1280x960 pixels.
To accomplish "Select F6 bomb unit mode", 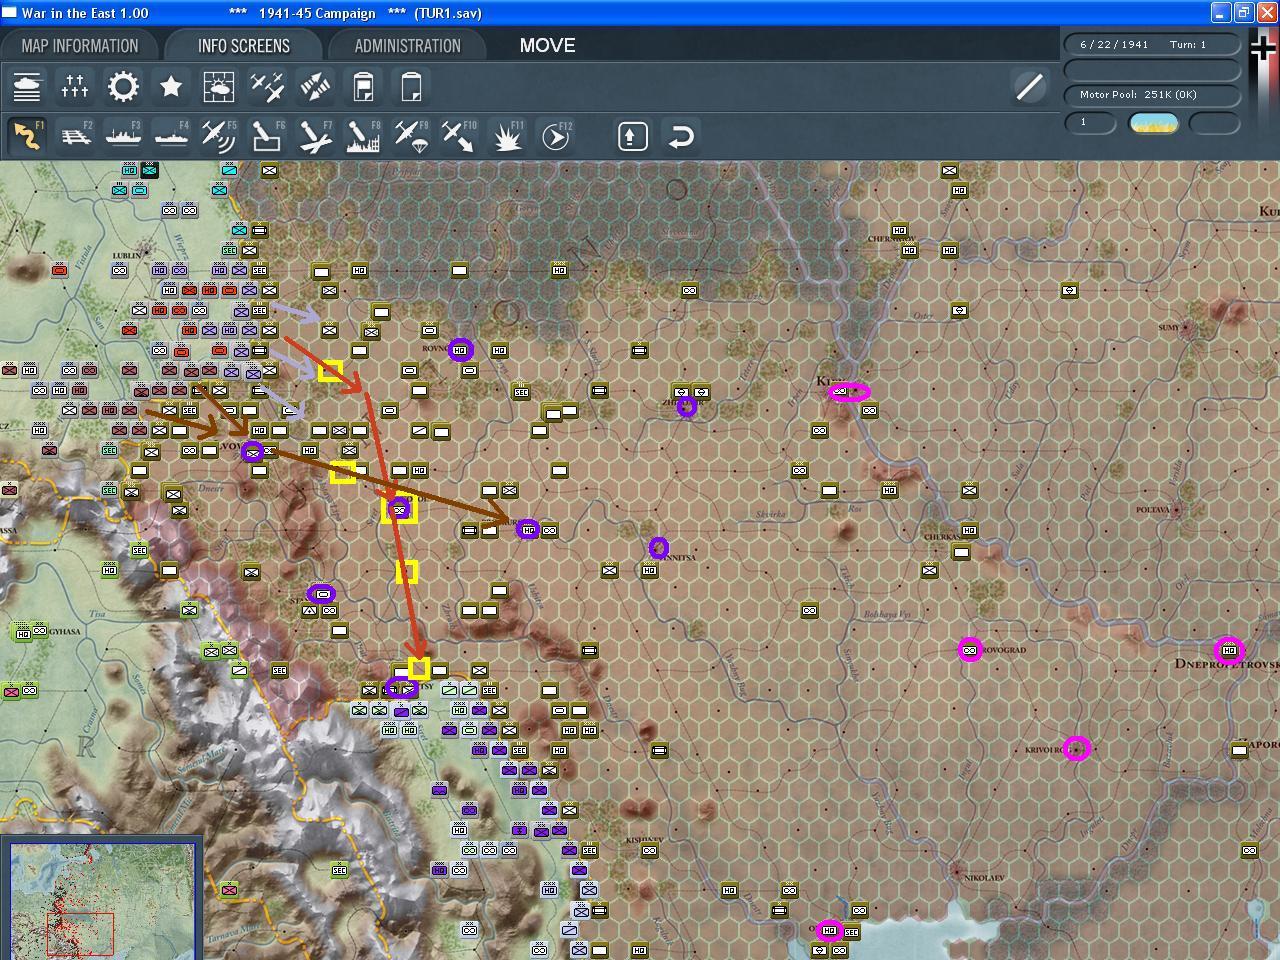I will point(267,136).
